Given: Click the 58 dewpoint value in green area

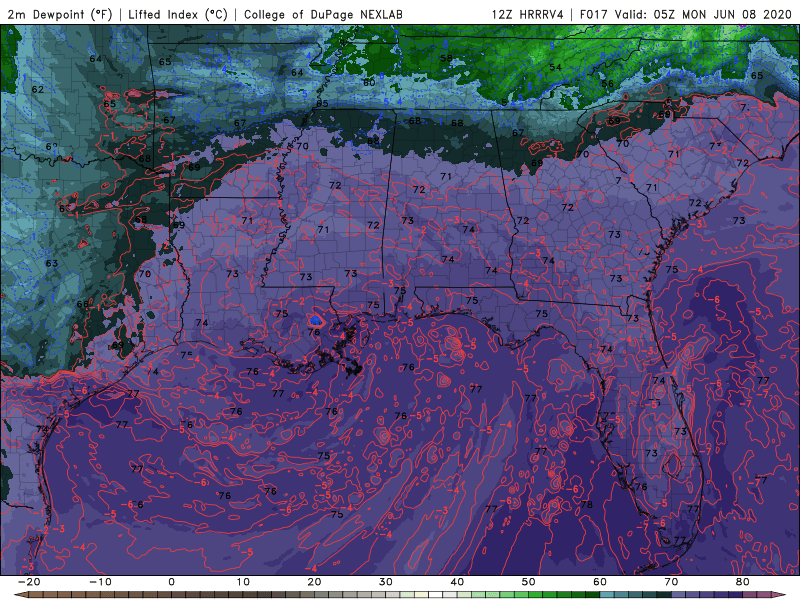Looking at the screenshot, I should coord(446,58).
